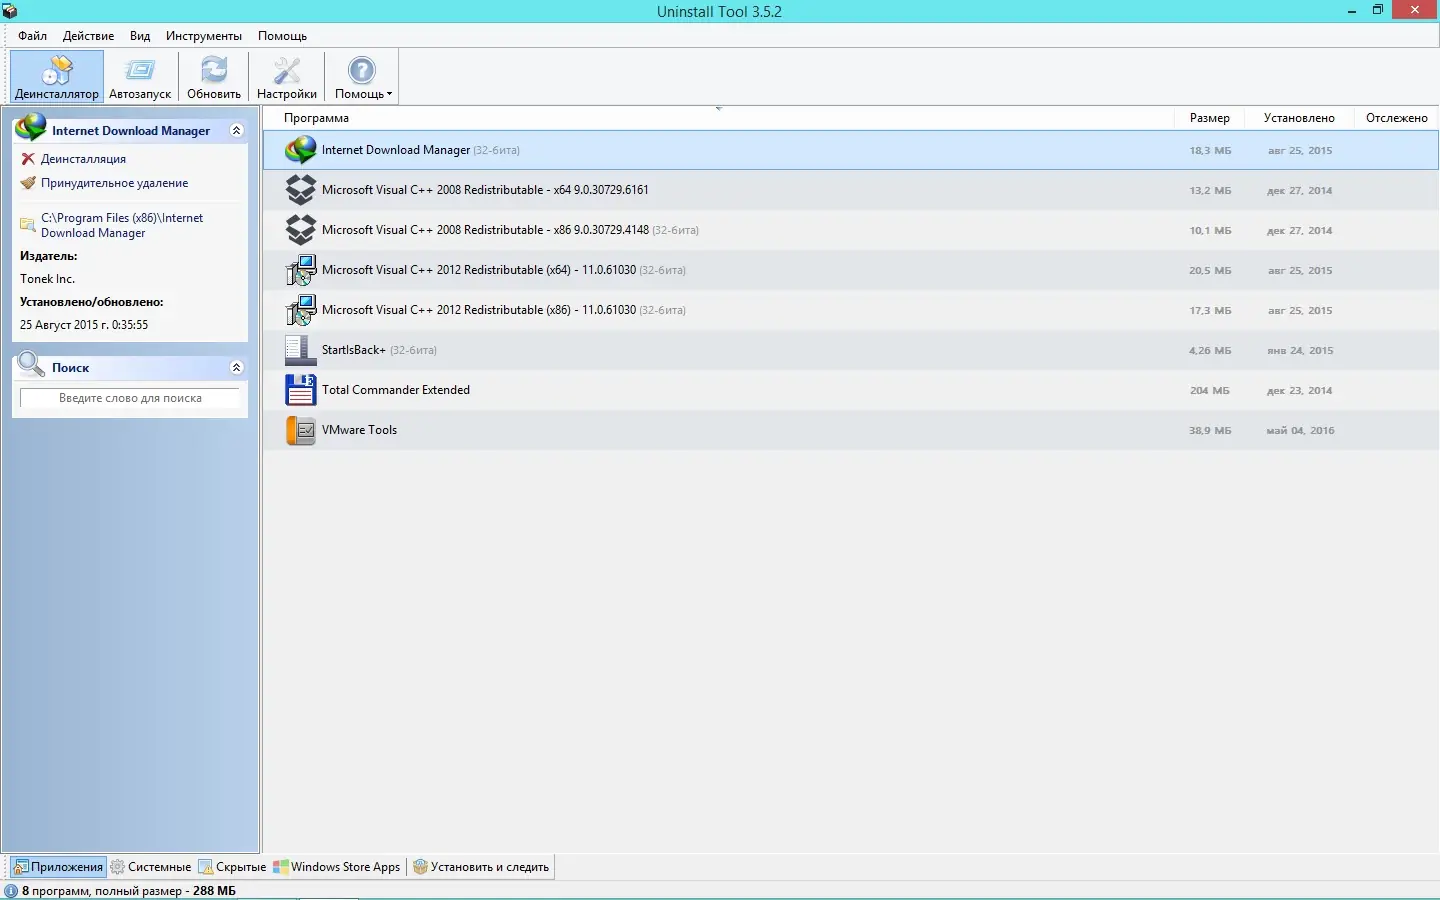1440x900 pixels.
Task: Click the red Деинсталляция icon in sidebar
Action: point(27,158)
